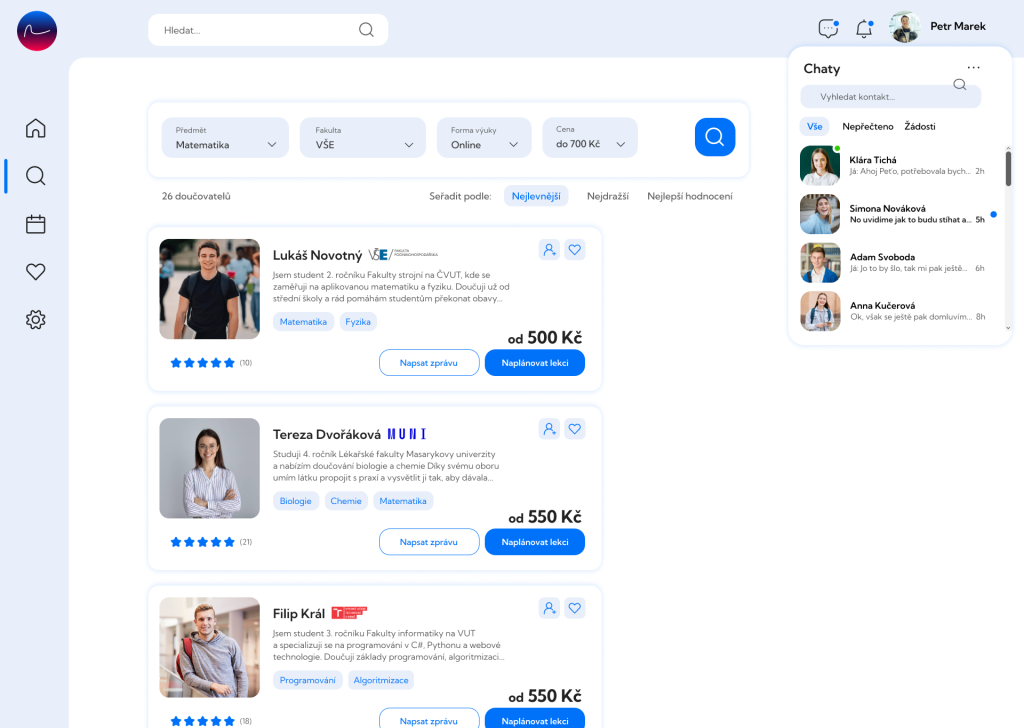Open settings gear in sidebar
This screenshot has height=728, width=1024.
click(x=36, y=319)
